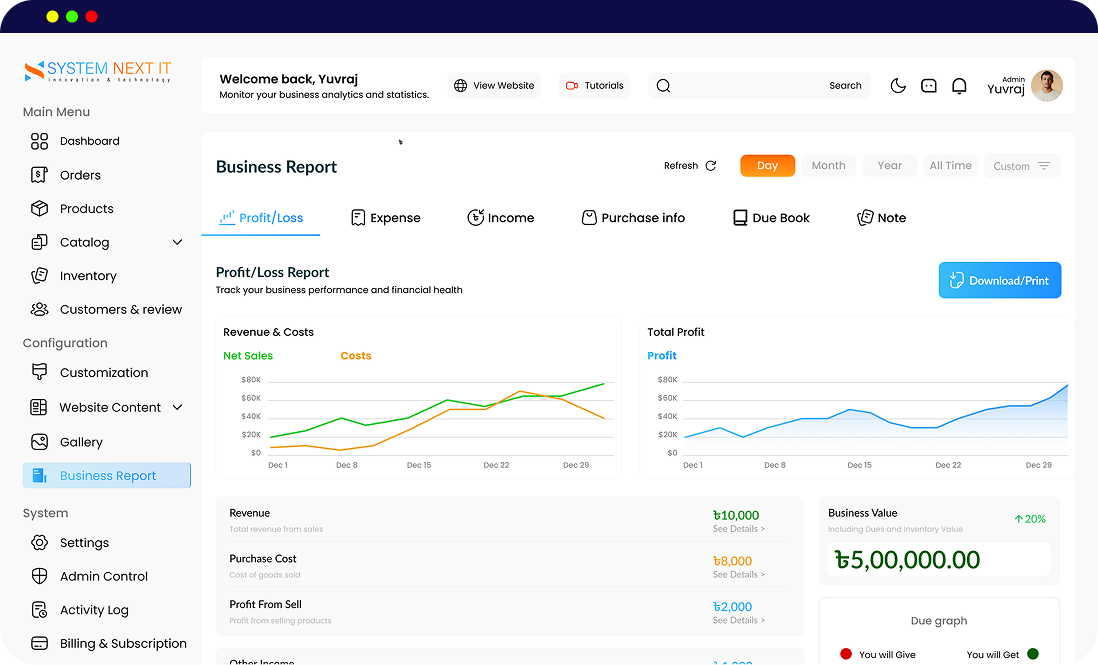Click inside the Search input field
This screenshot has width=1098, height=665.
coord(759,85)
